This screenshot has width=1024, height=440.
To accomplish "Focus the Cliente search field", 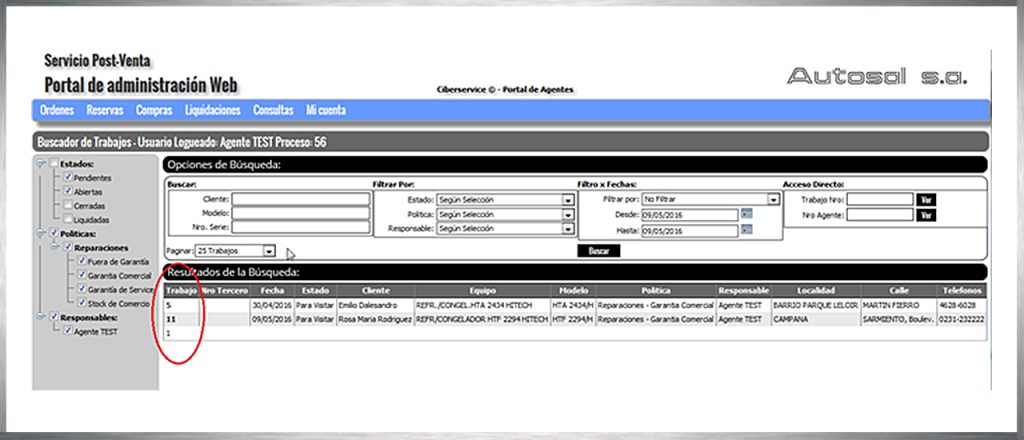I will (x=301, y=200).
